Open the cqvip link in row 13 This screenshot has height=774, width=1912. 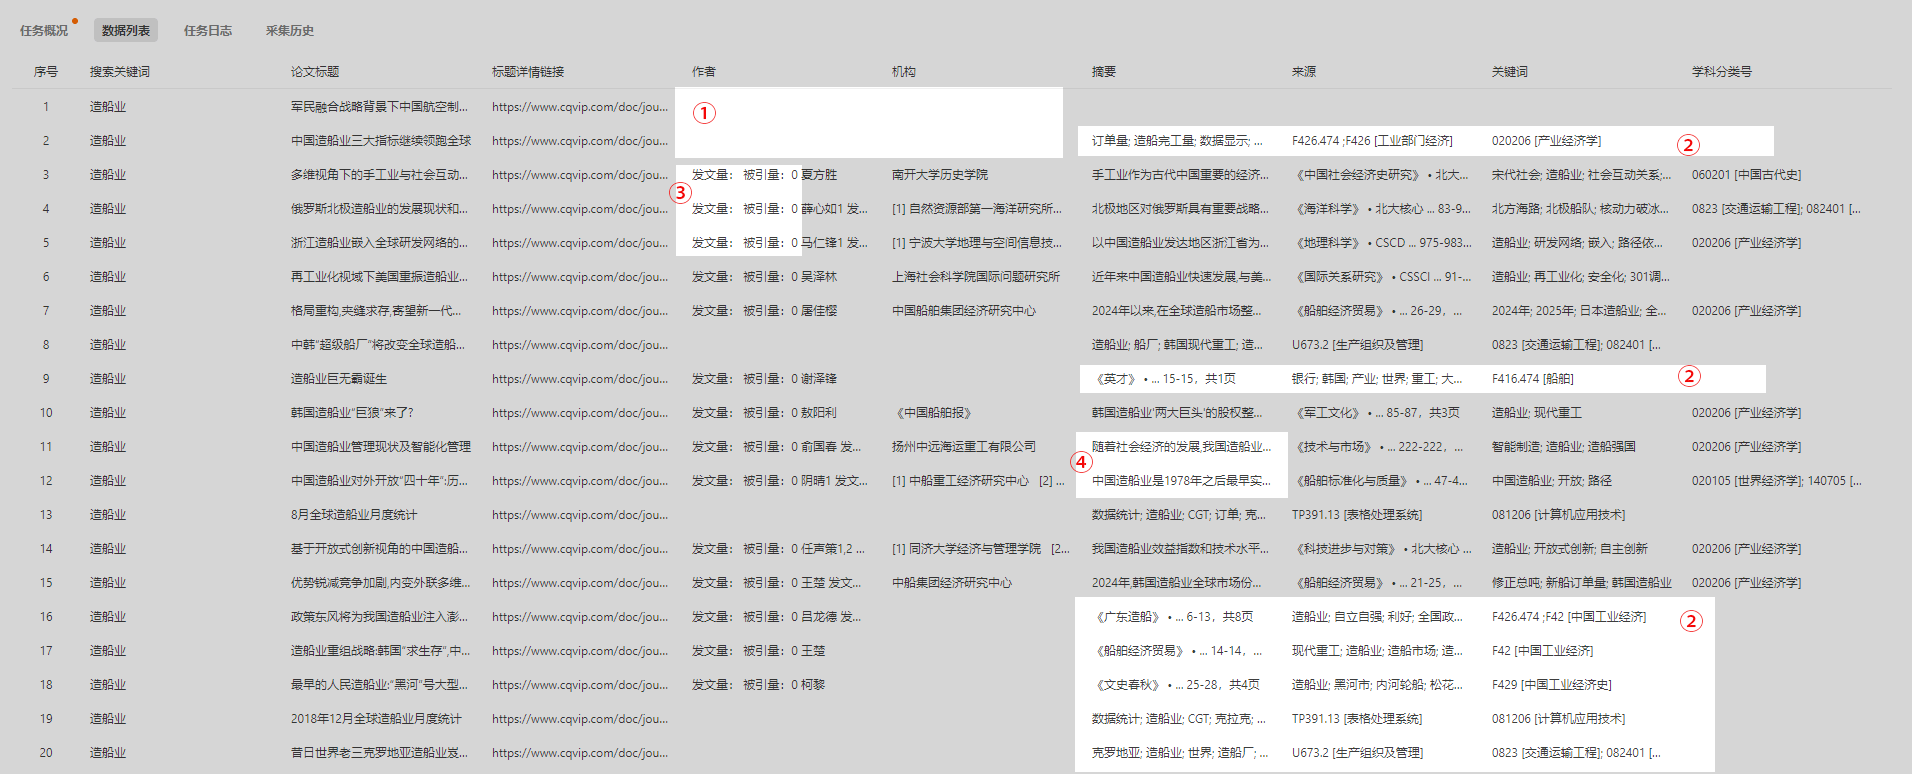click(580, 515)
